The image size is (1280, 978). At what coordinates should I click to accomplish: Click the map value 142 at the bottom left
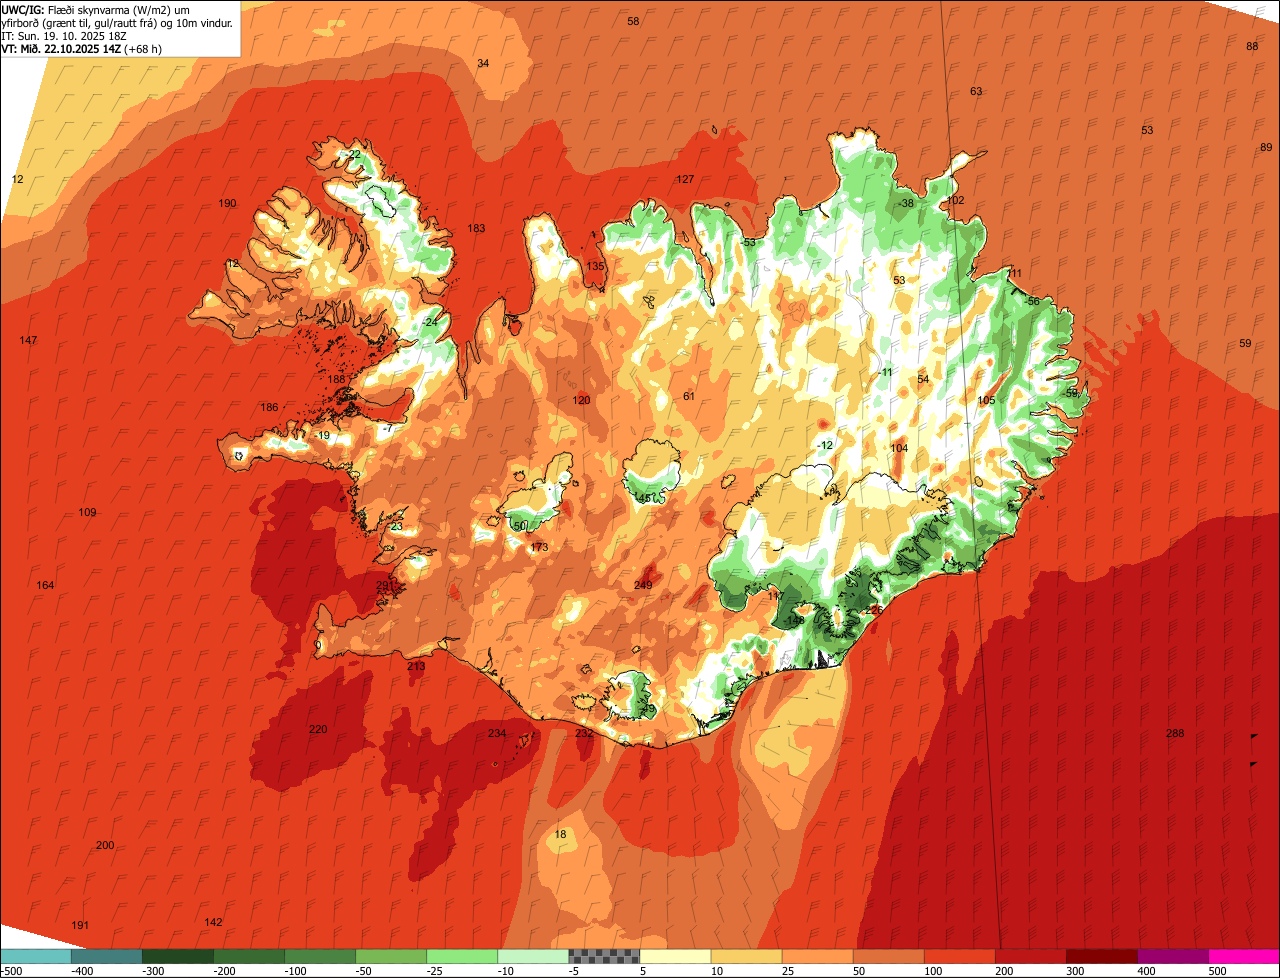click(x=213, y=922)
